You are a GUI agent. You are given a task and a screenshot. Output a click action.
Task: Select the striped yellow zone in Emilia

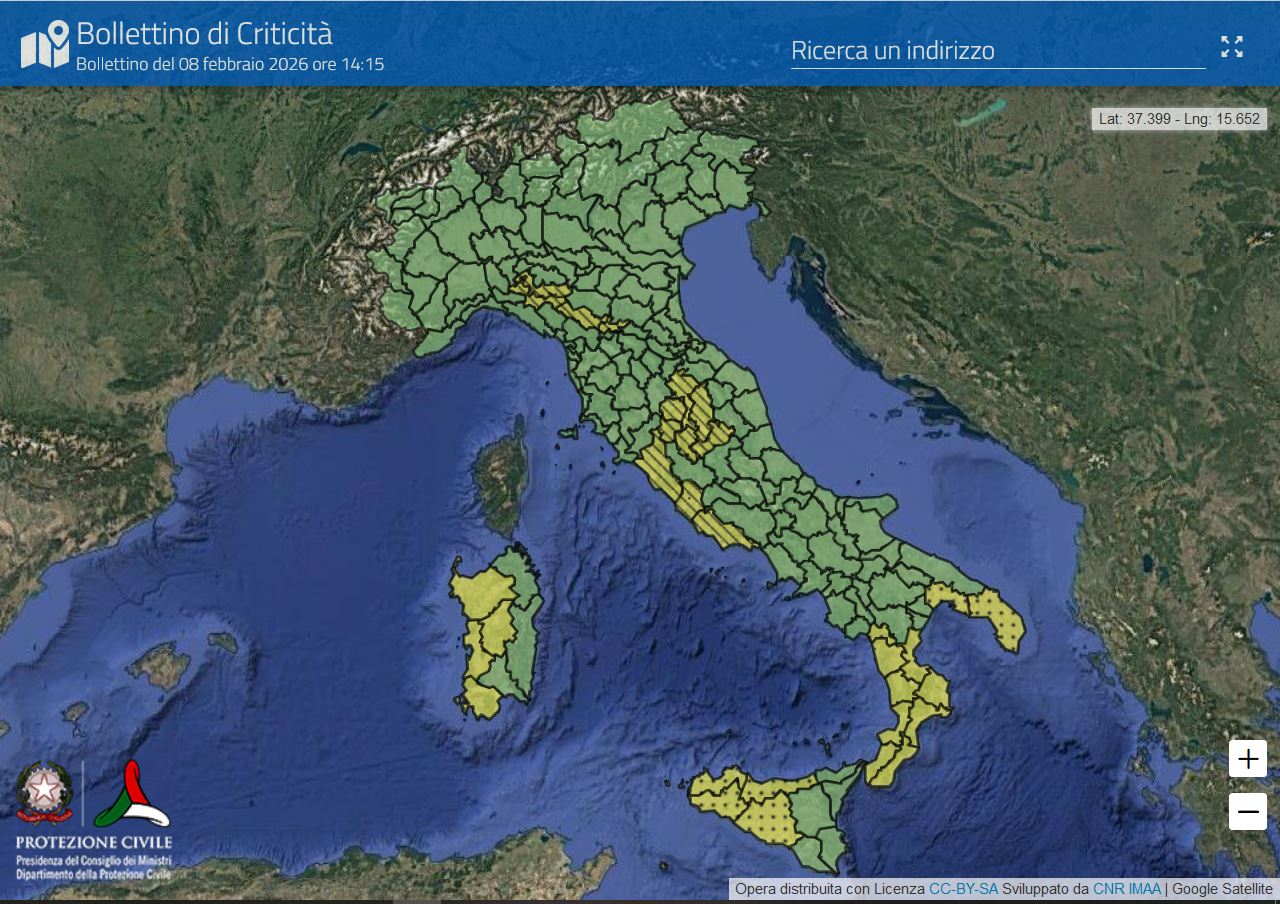coord(560,302)
